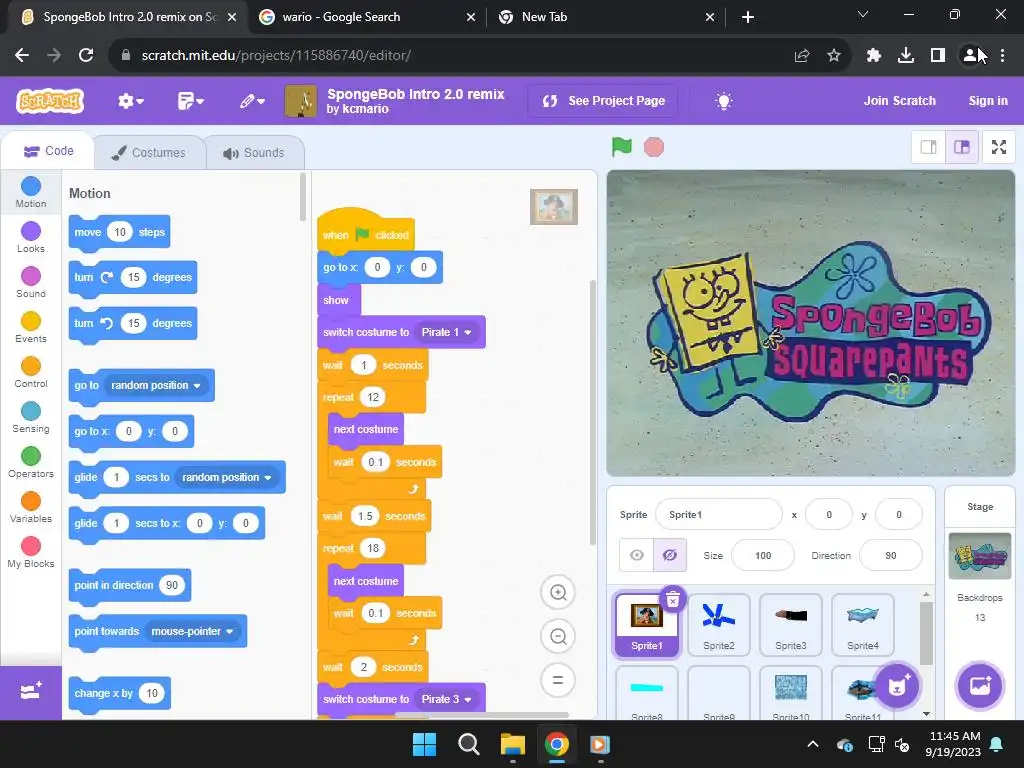The image size is (1024, 768).
Task: Click the move 10 steps block
Action: point(120,232)
